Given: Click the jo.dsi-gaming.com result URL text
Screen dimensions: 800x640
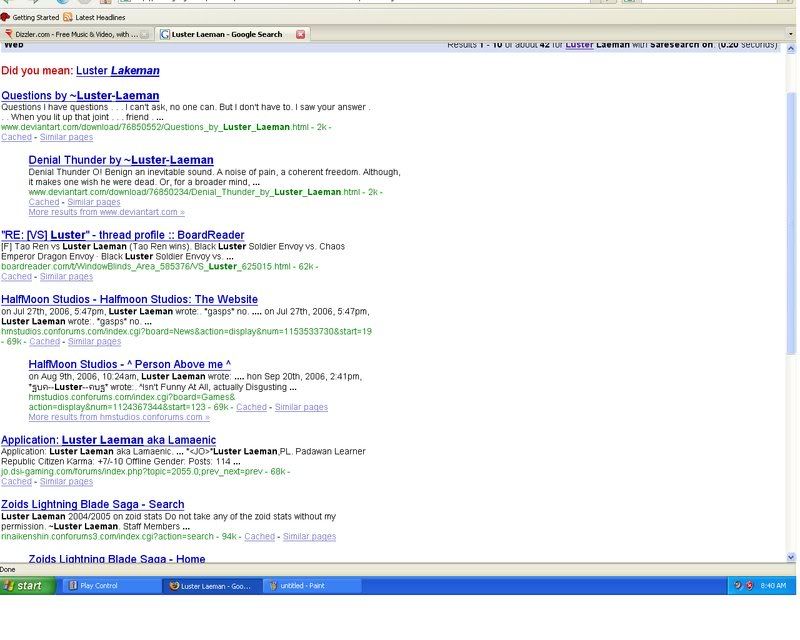Looking at the screenshot, I should click(x=132, y=472).
